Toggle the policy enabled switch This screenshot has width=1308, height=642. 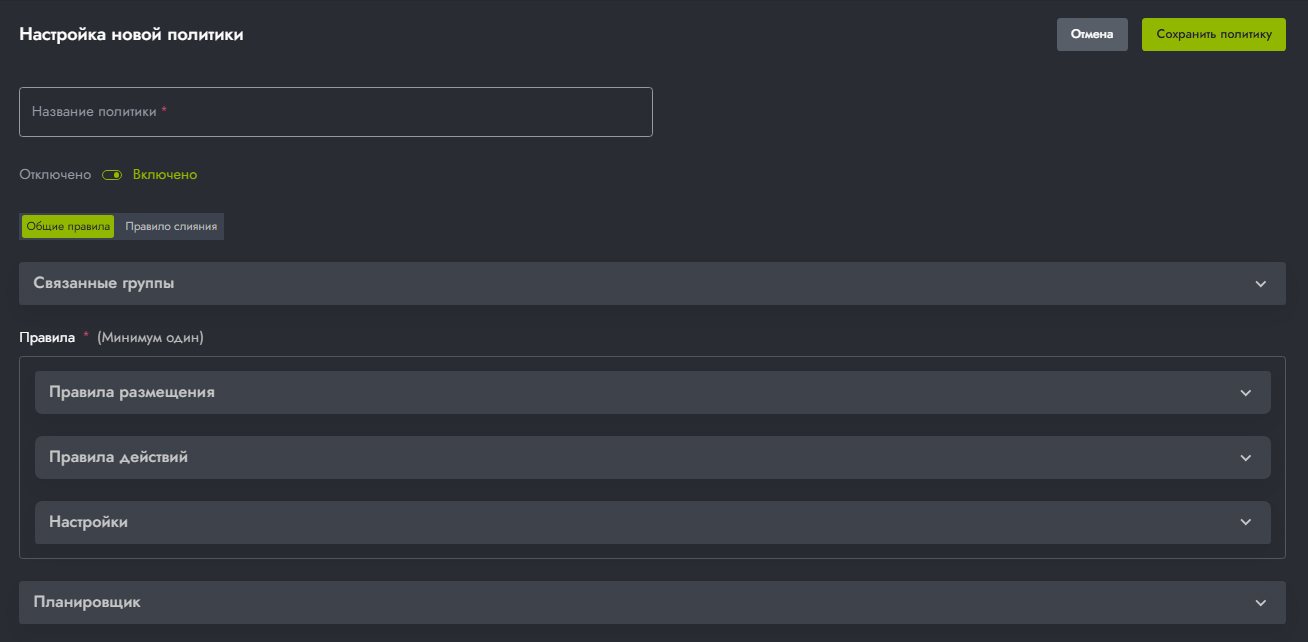point(112,175)
